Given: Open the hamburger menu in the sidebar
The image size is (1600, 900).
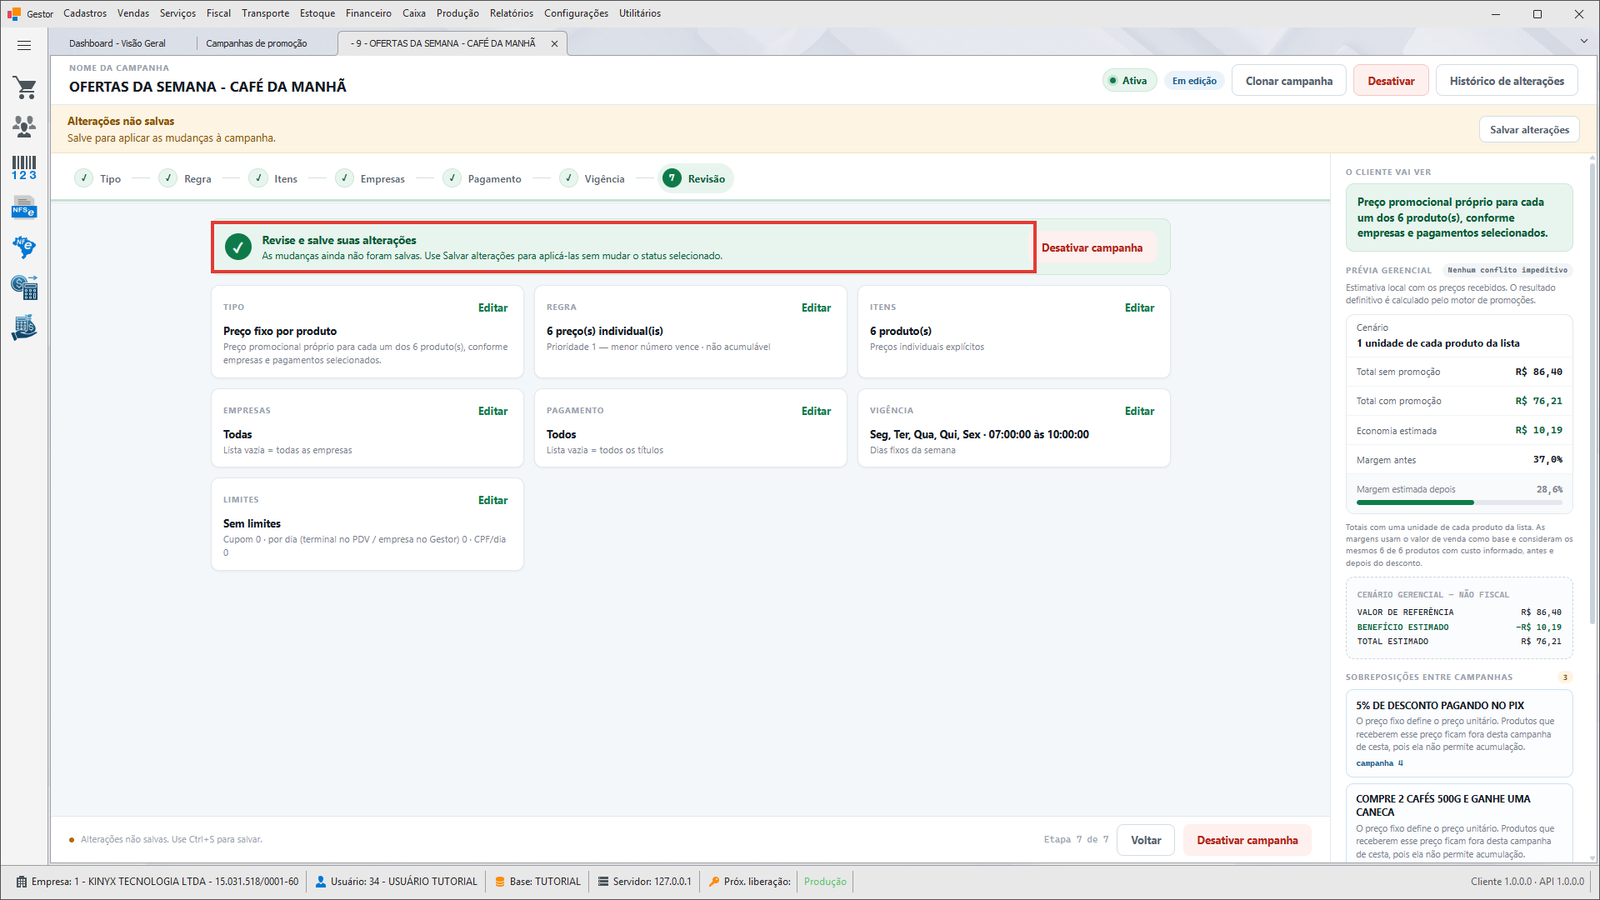Looking at the screenshot, I should pos(24,45).
